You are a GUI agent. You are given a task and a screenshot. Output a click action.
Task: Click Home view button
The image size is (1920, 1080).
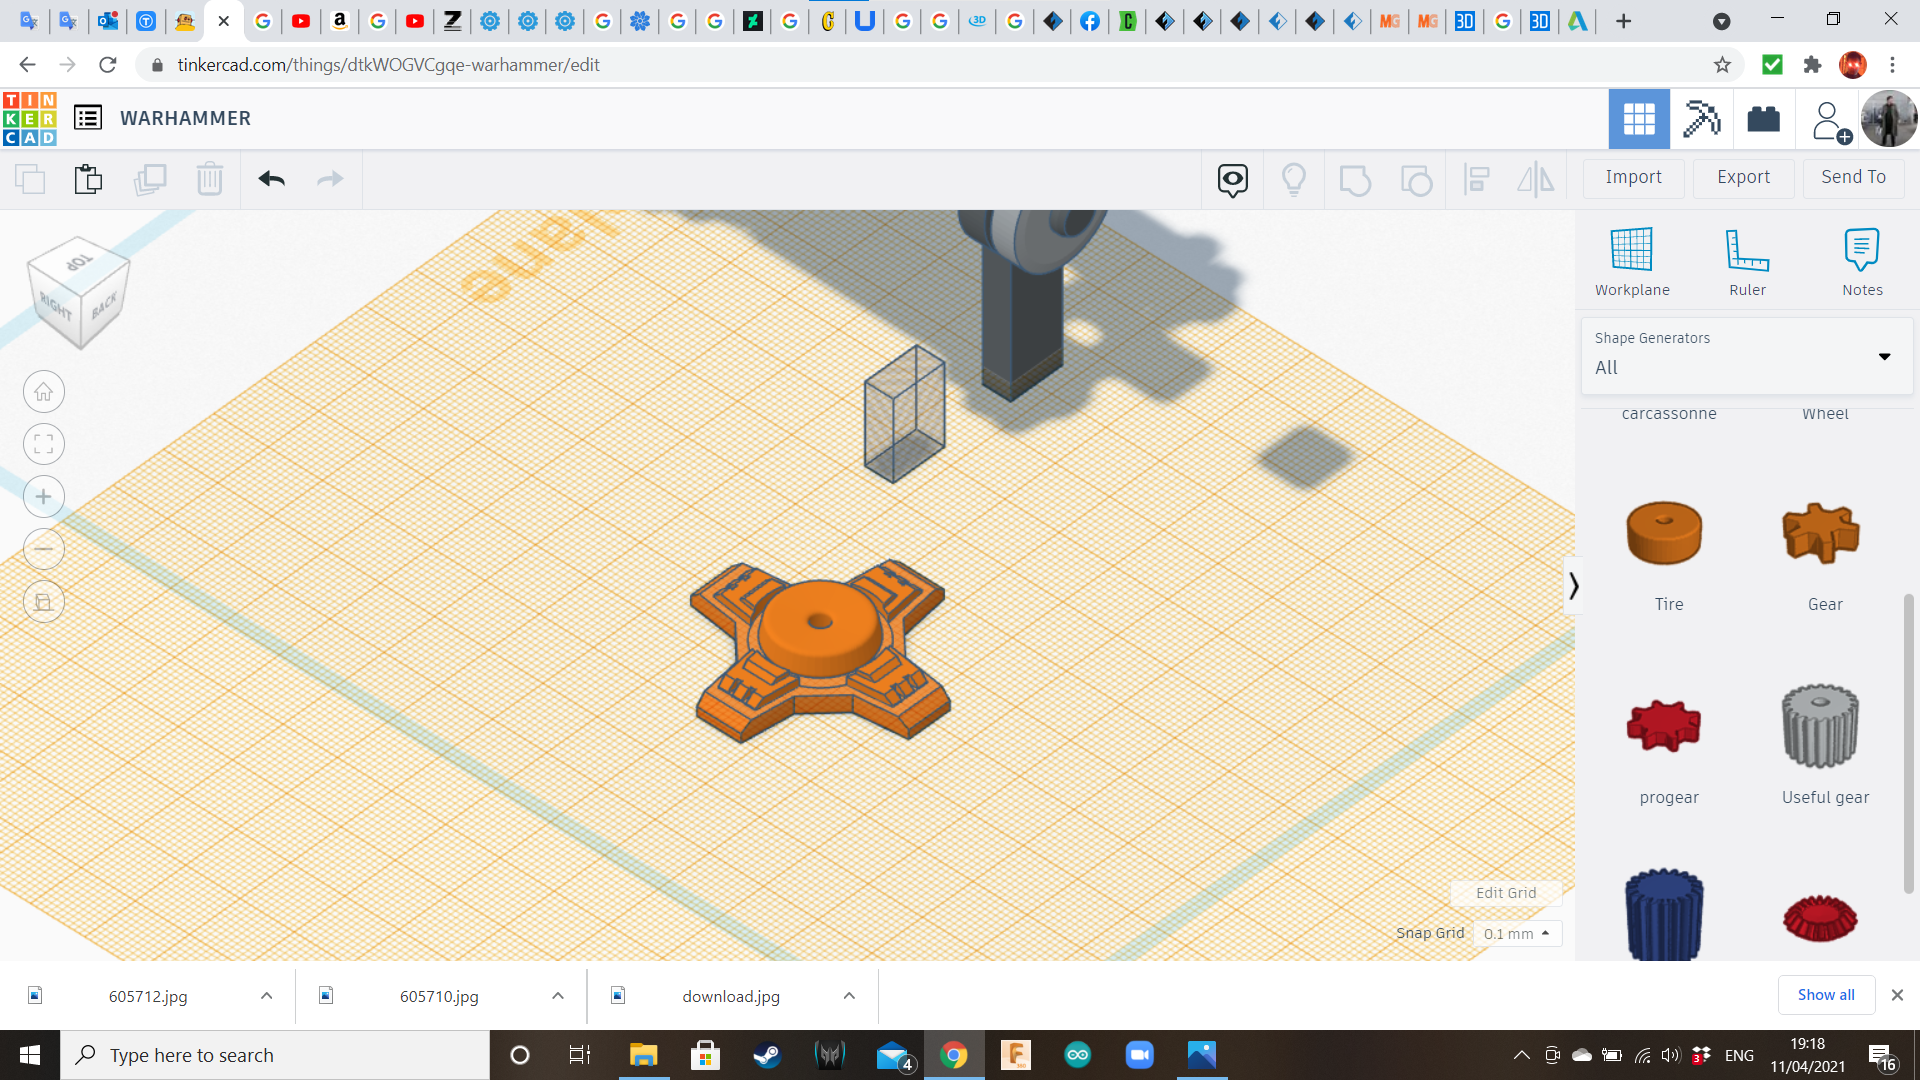[44, 392]
